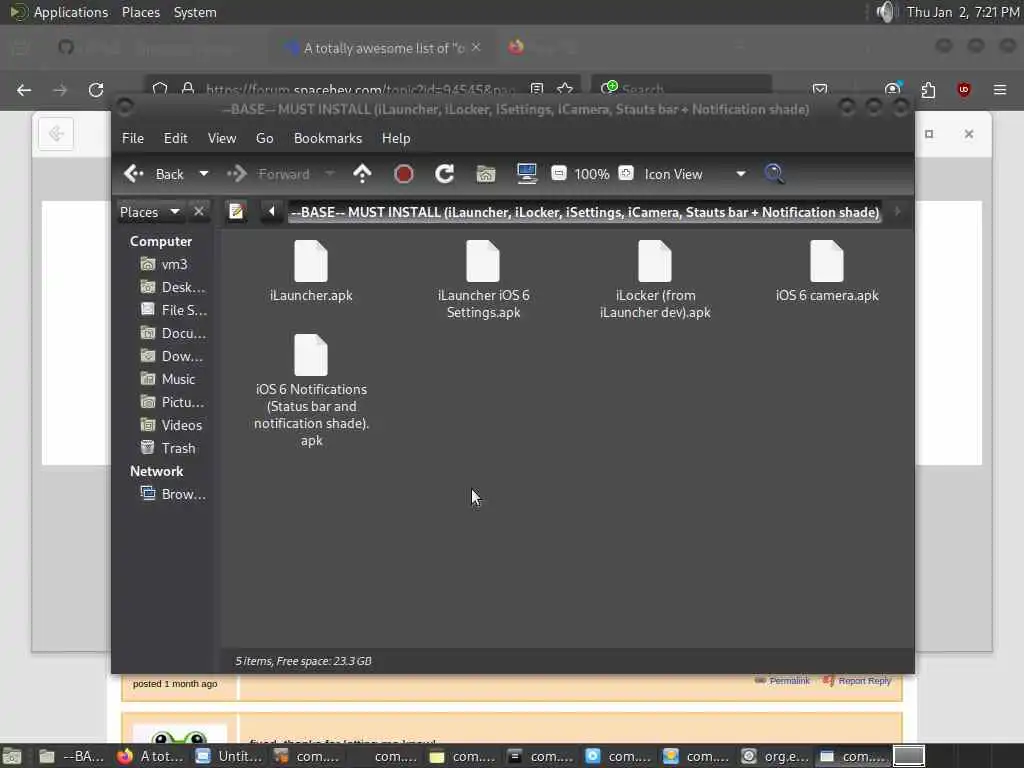This screenshot has height=768, width=1024.
Task: Open the Bookmarks menu
Action: 328,138
